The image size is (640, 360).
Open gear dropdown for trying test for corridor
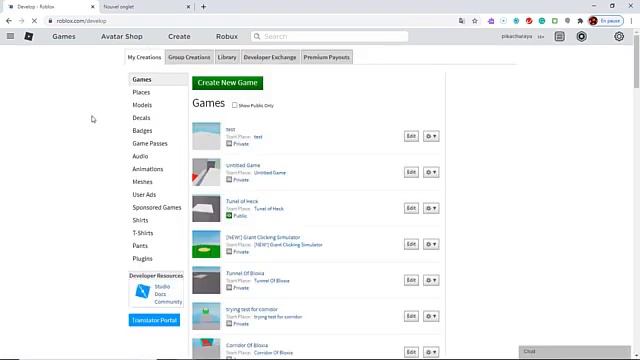[431, 316]
